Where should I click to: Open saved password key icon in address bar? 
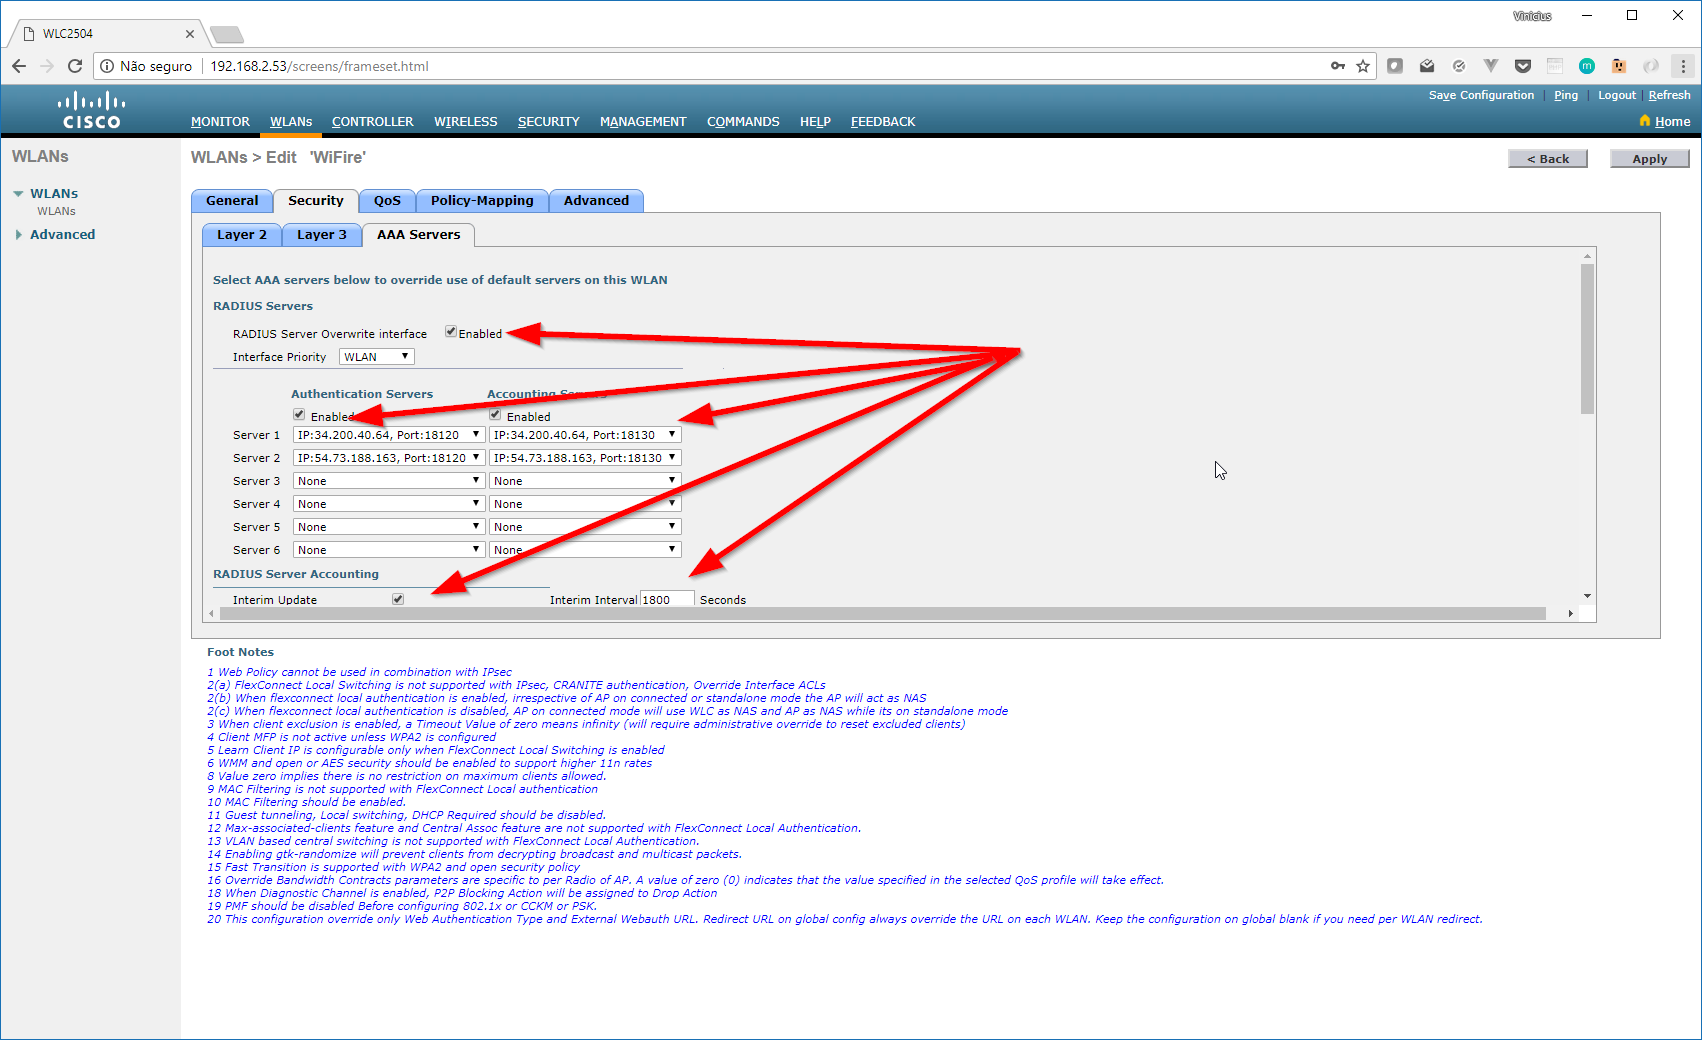click(1338, 66)
